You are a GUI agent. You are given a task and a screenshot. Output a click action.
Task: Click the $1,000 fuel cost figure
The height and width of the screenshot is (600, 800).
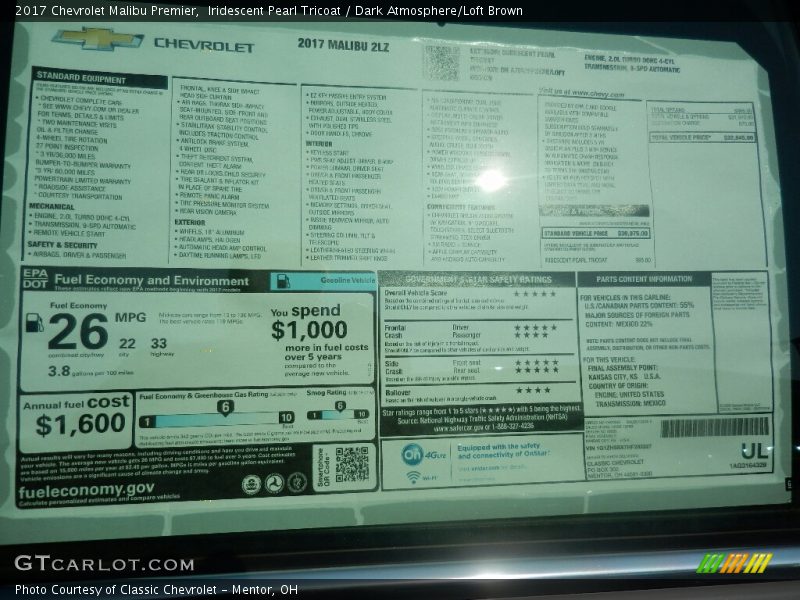(x=309, y=330)
